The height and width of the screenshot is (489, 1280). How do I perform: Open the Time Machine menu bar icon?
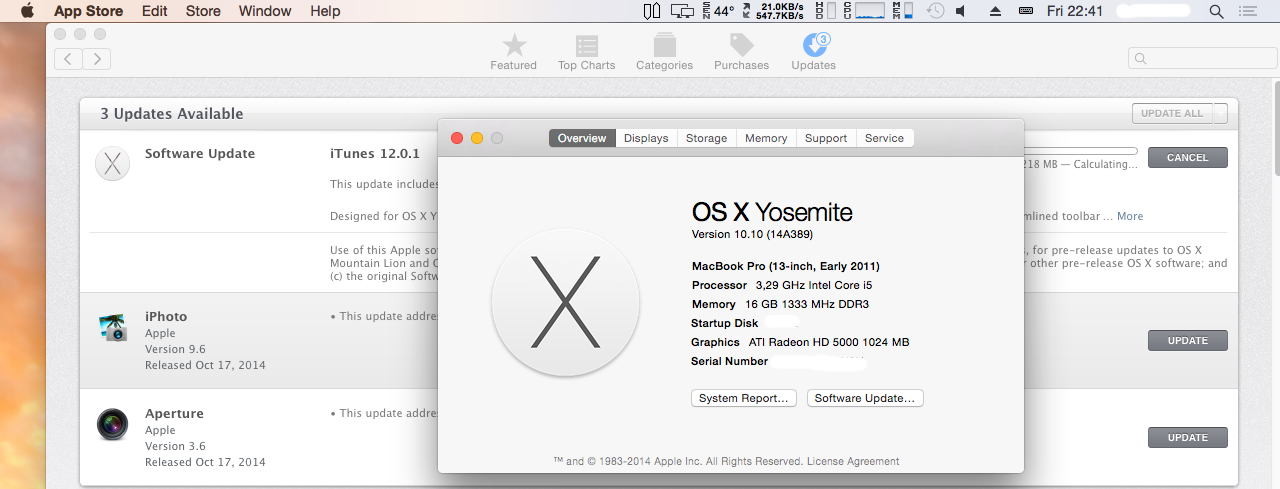[x=935, y=11]
